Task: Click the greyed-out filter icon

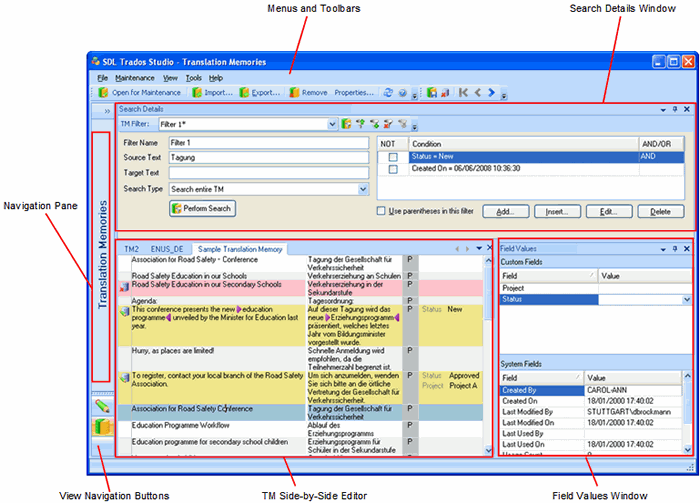Action: (403, 124)
